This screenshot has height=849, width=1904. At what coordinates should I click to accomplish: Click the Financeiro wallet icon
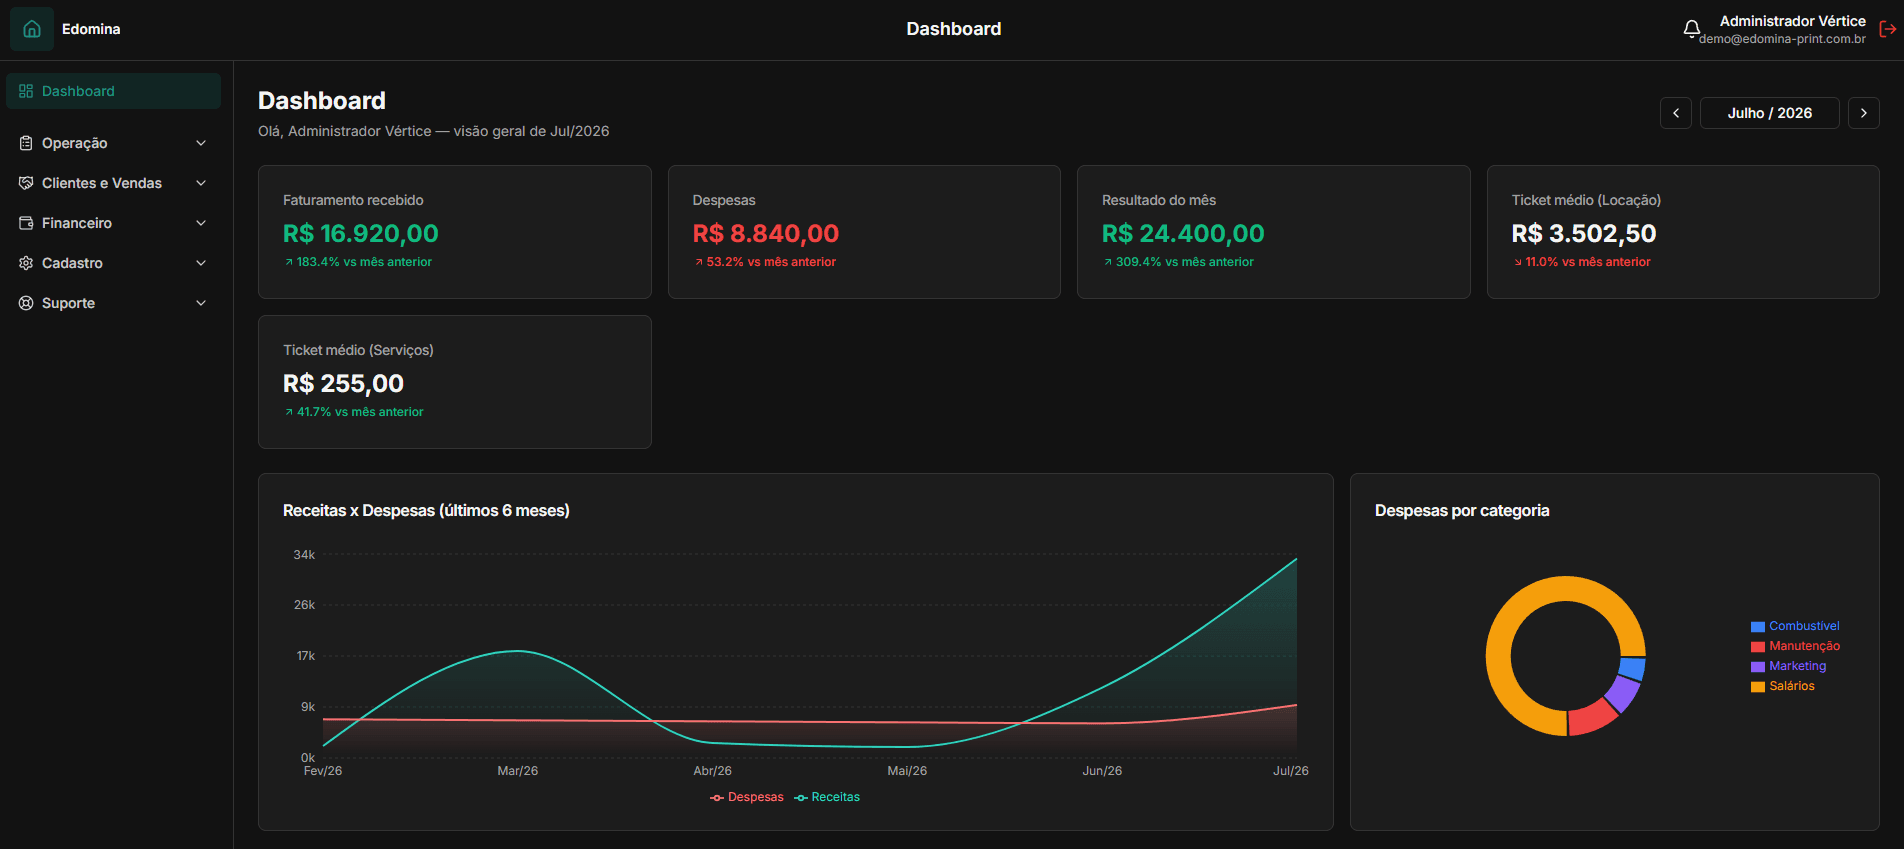coord(26,223)
